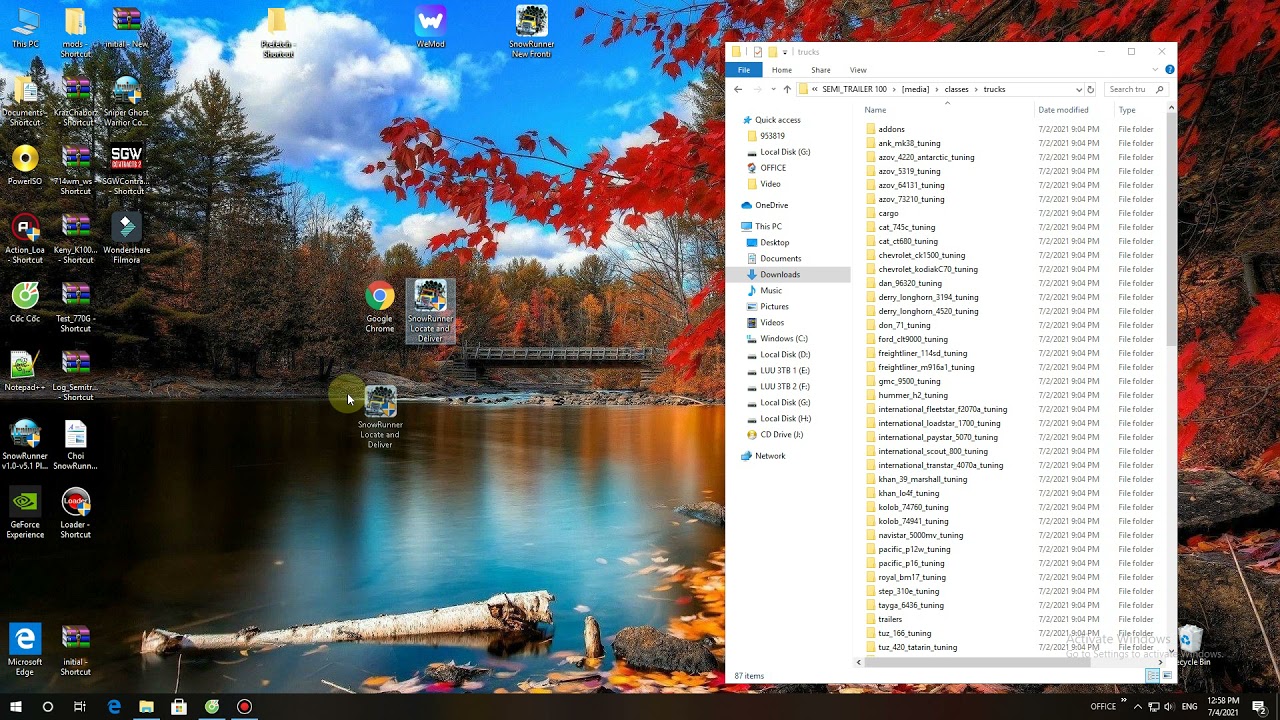Image resolution: width=1280 pixels, height=720 pixels.
Task: Open recent locations dropdown arrow
Action: (773, 89)
